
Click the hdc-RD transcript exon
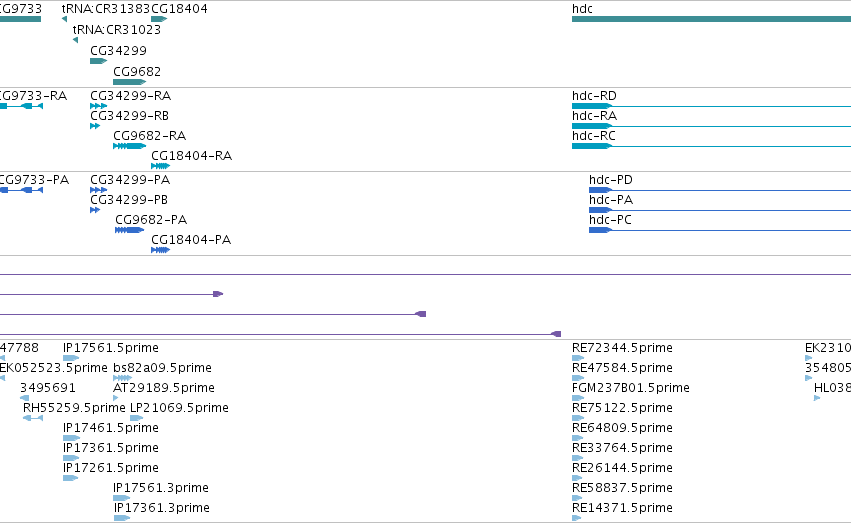point(592,106)
